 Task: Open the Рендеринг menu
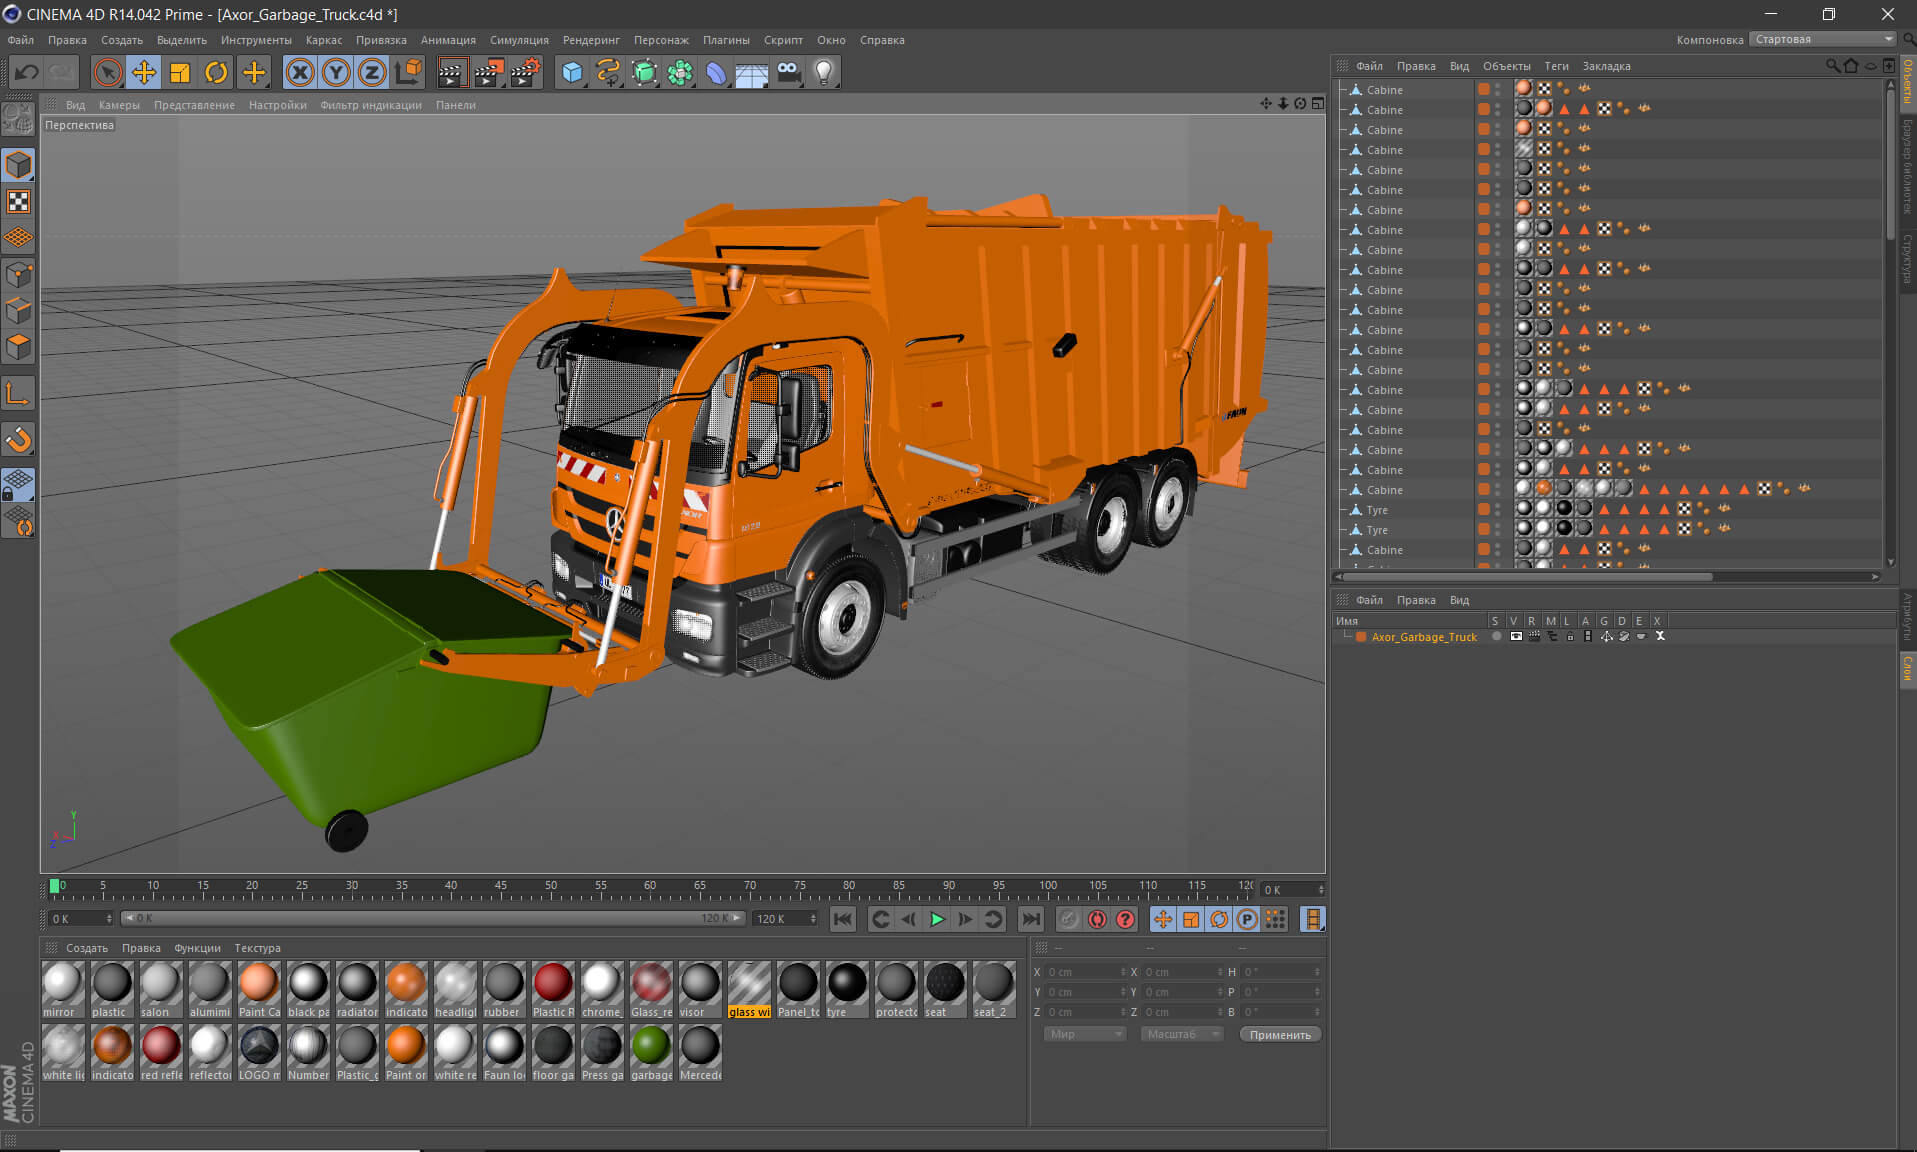click(591, 40)
